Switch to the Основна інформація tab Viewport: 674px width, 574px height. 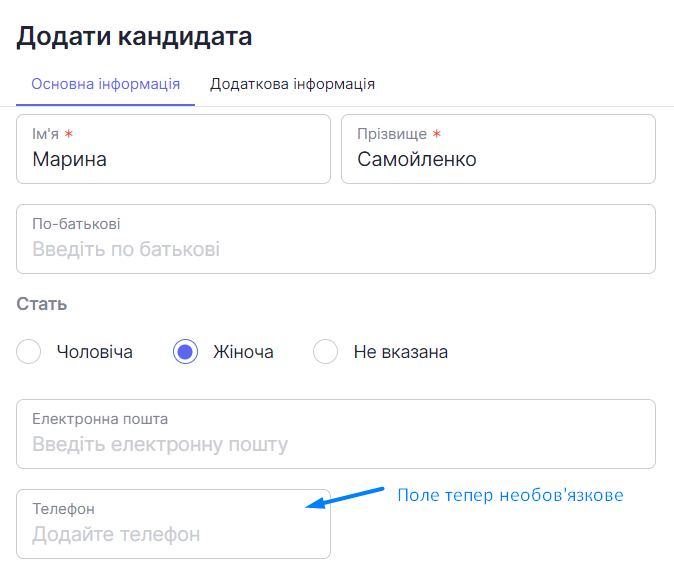[105, 84]
